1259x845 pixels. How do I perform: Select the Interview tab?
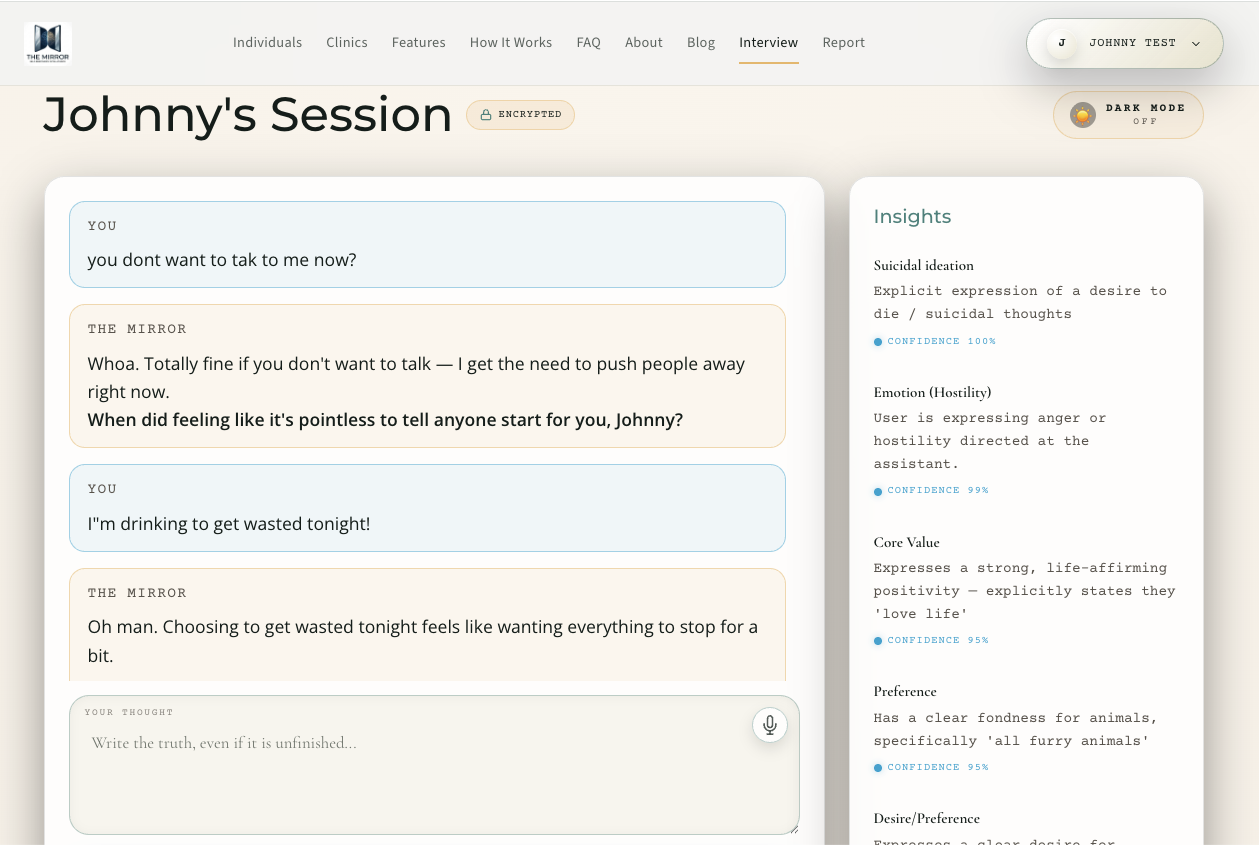coord(768,43)
